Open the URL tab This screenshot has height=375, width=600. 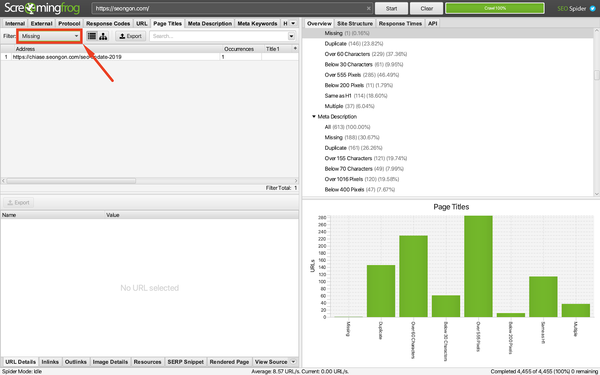(142, 23)
